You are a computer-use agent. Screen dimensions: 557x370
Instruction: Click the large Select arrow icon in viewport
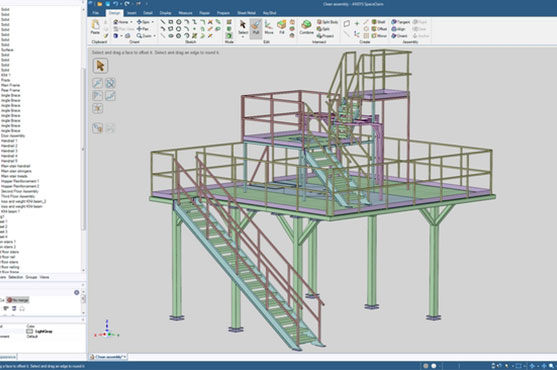(100, 66)
